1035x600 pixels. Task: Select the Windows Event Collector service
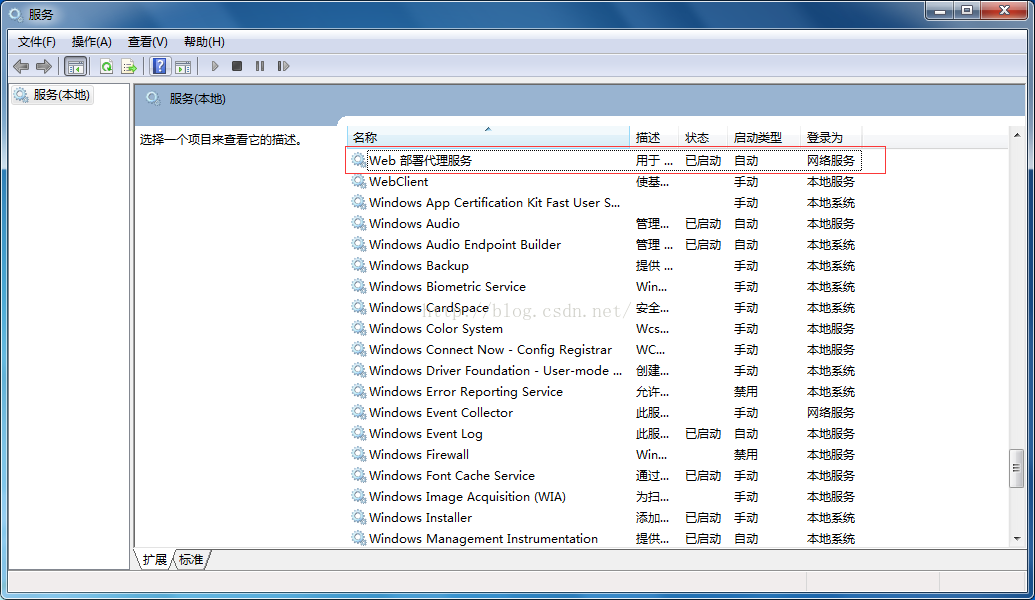[441, 413]
